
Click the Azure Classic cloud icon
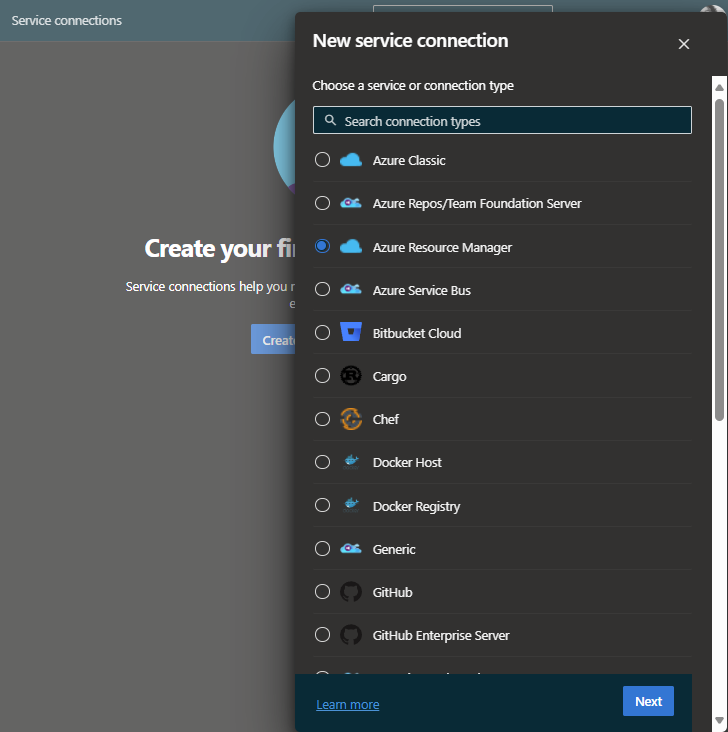point(351,160)
